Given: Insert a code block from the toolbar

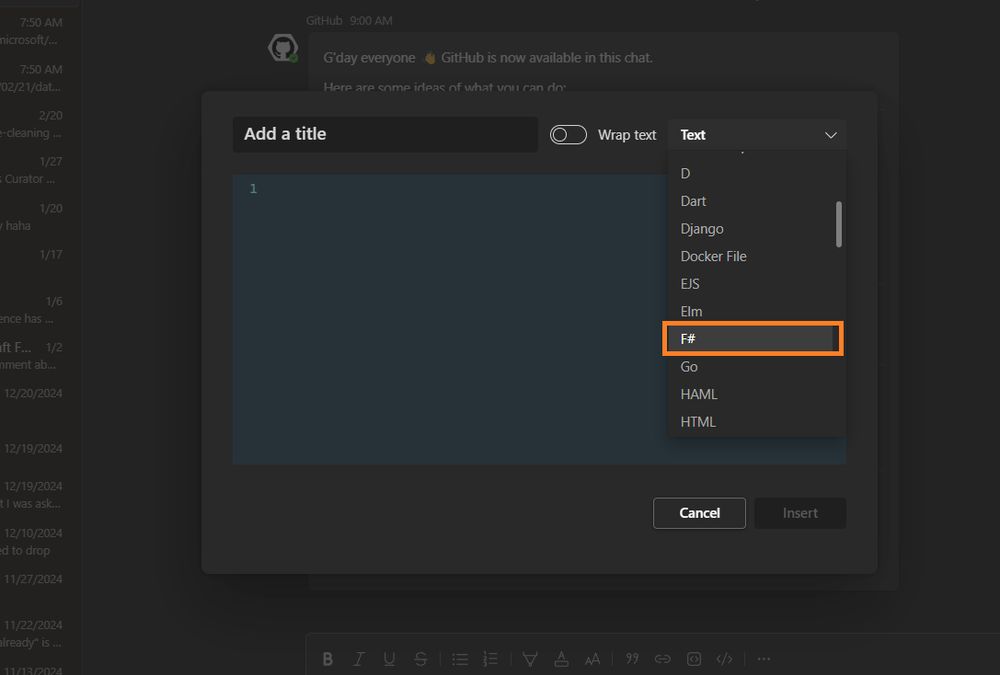Looking at the screenshot, I should tap(724, 659).
